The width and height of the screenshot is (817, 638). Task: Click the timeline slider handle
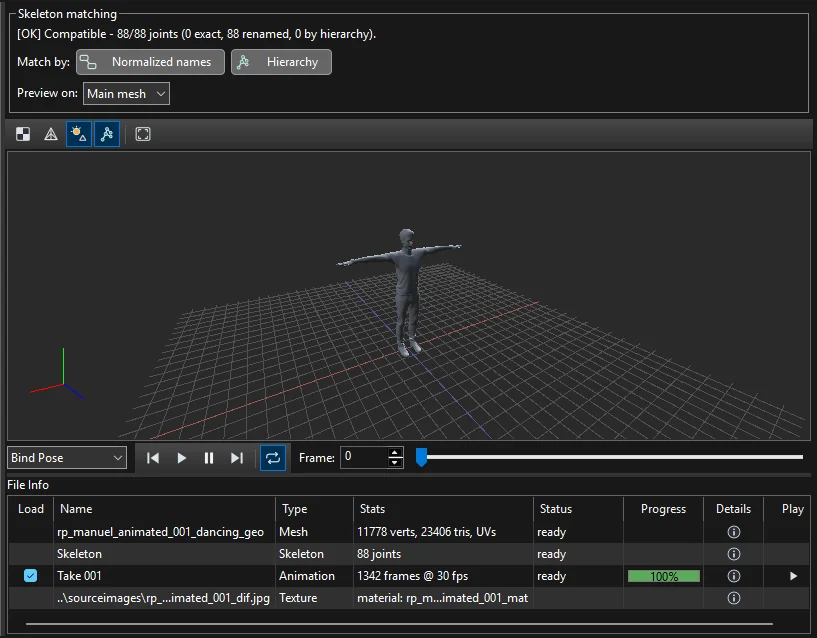pos(422,457)
